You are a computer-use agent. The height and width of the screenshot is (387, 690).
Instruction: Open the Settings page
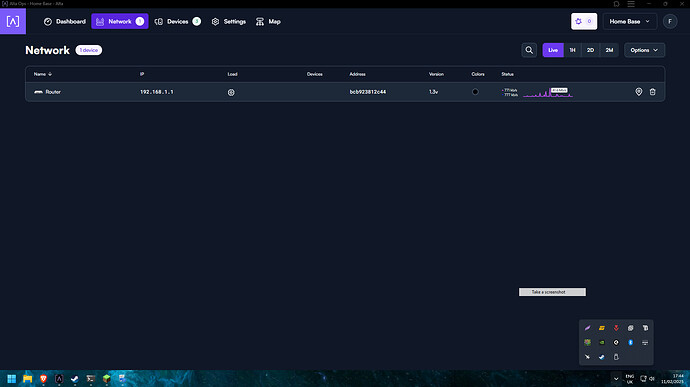[228, 21]
